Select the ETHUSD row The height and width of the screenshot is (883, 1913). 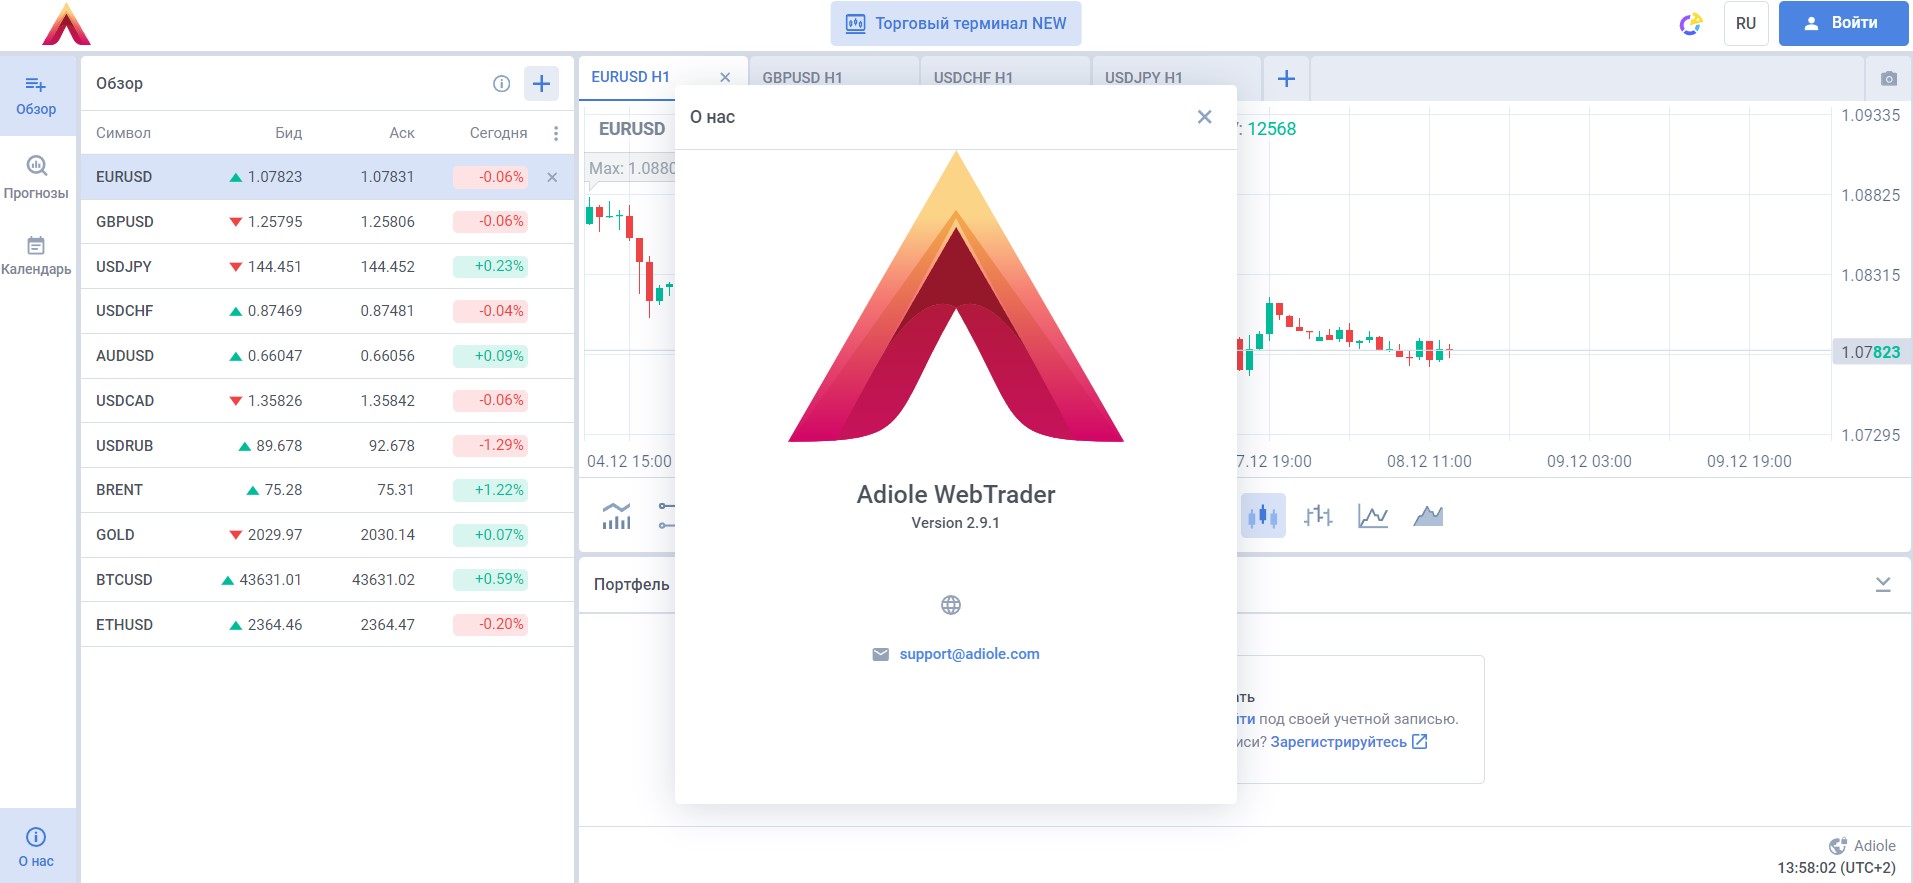327,625
